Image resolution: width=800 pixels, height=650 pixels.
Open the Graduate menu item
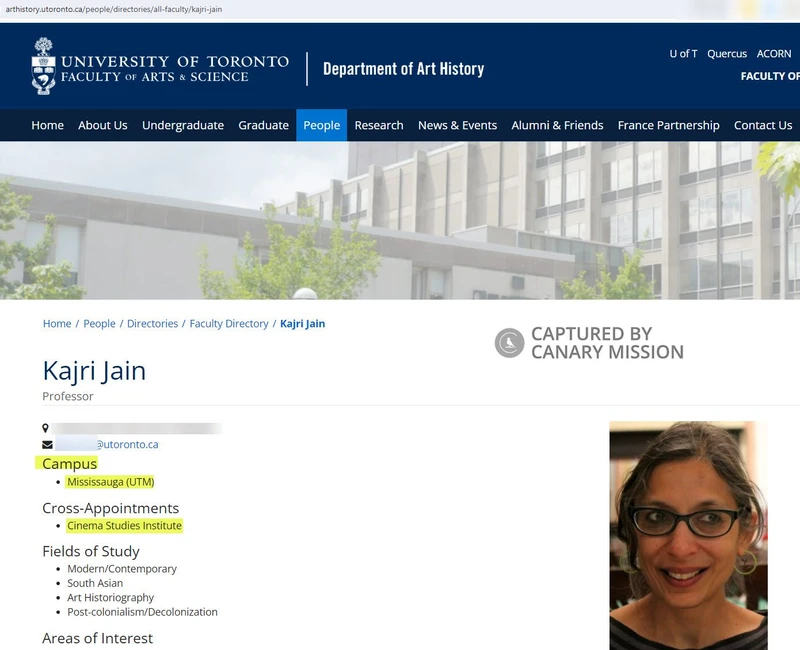tap(263, 126)
